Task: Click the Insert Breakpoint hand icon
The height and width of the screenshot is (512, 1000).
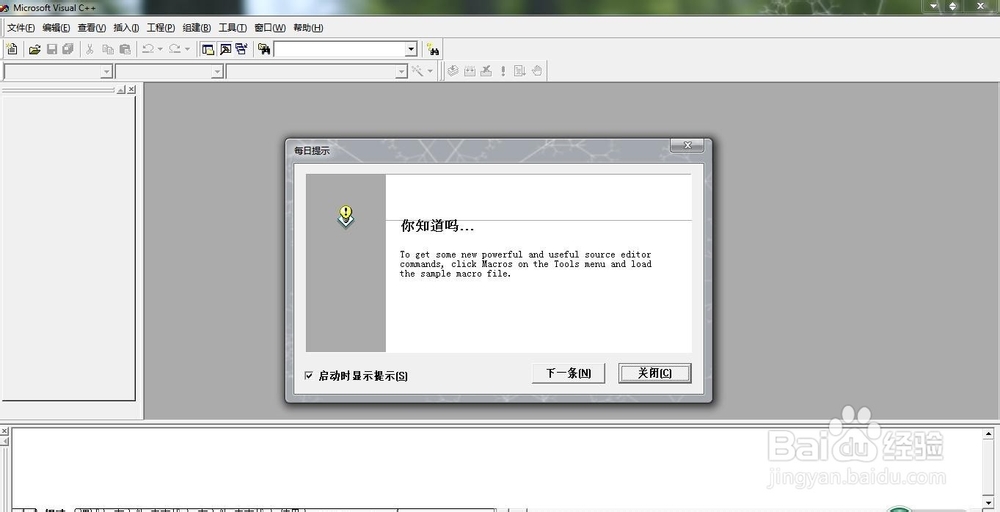Action: click(537, 71)
